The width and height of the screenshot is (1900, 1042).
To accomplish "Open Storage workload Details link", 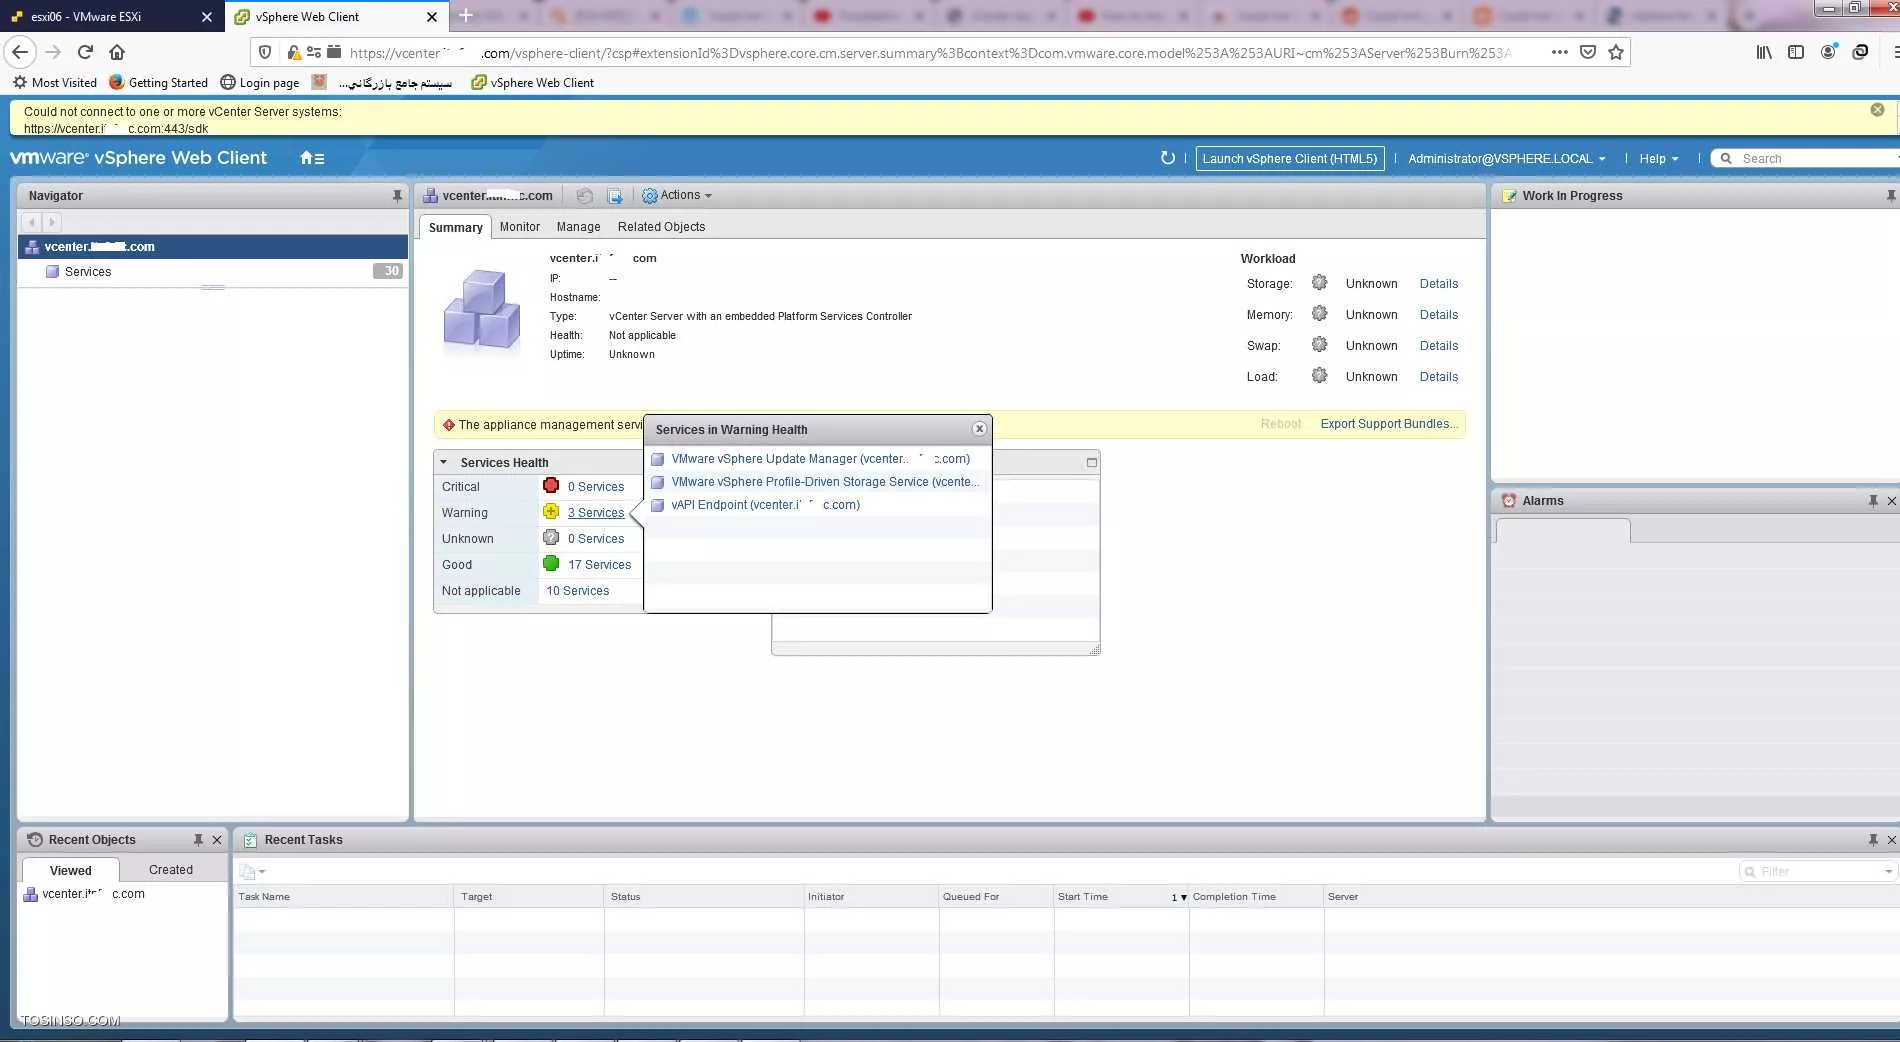I will pos(1438,284).
